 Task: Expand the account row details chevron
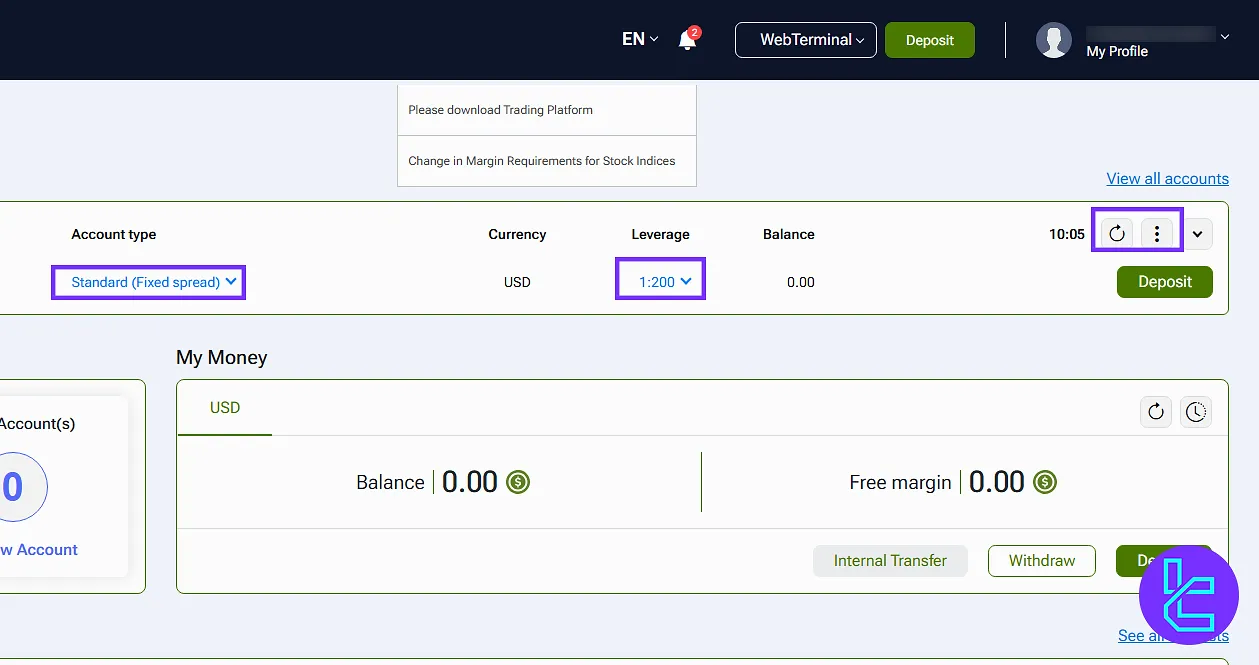pos(1199,234)
